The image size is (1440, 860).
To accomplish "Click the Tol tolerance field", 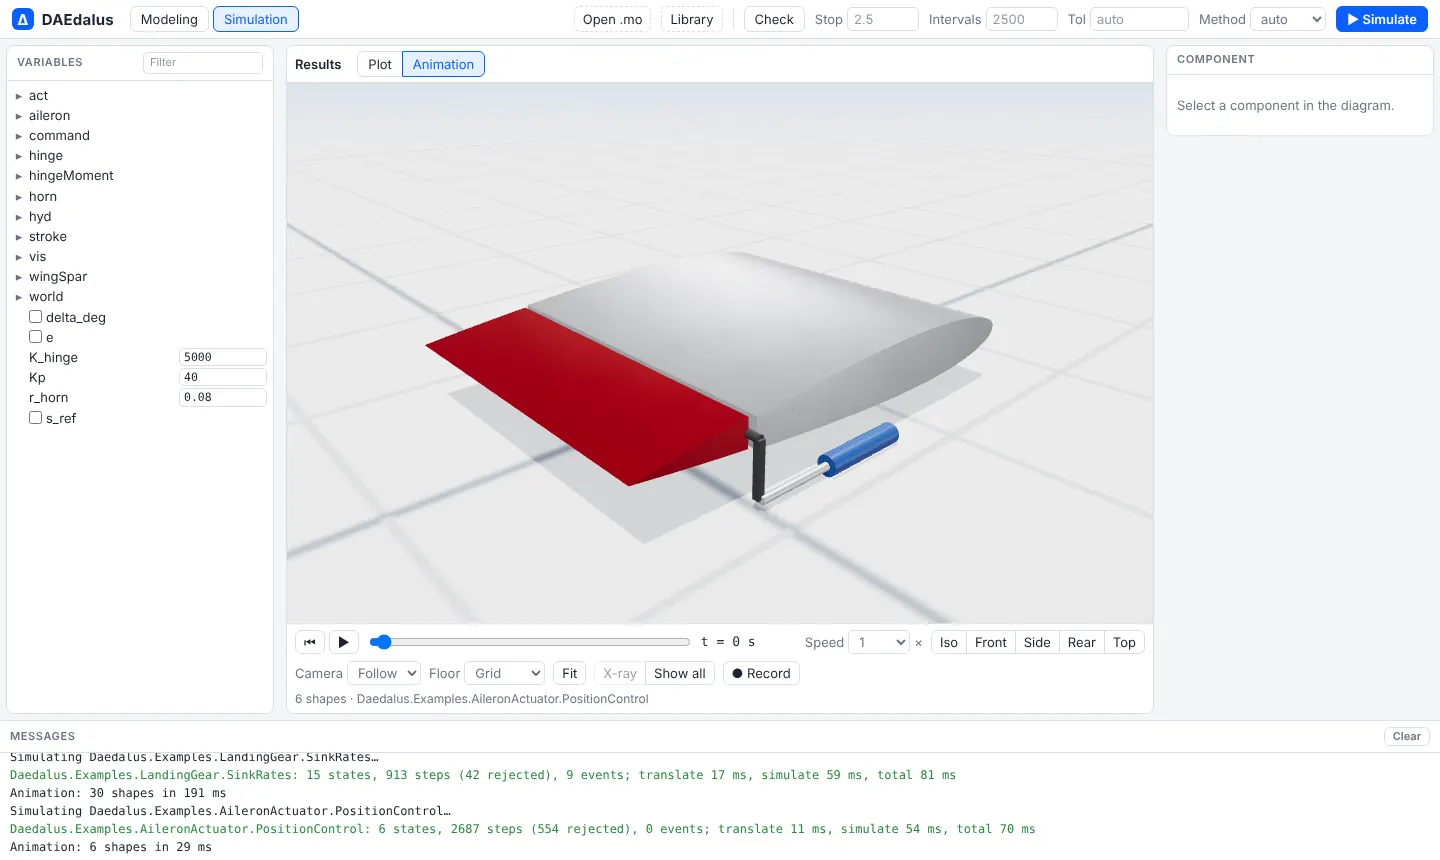I will (1139, 19).
